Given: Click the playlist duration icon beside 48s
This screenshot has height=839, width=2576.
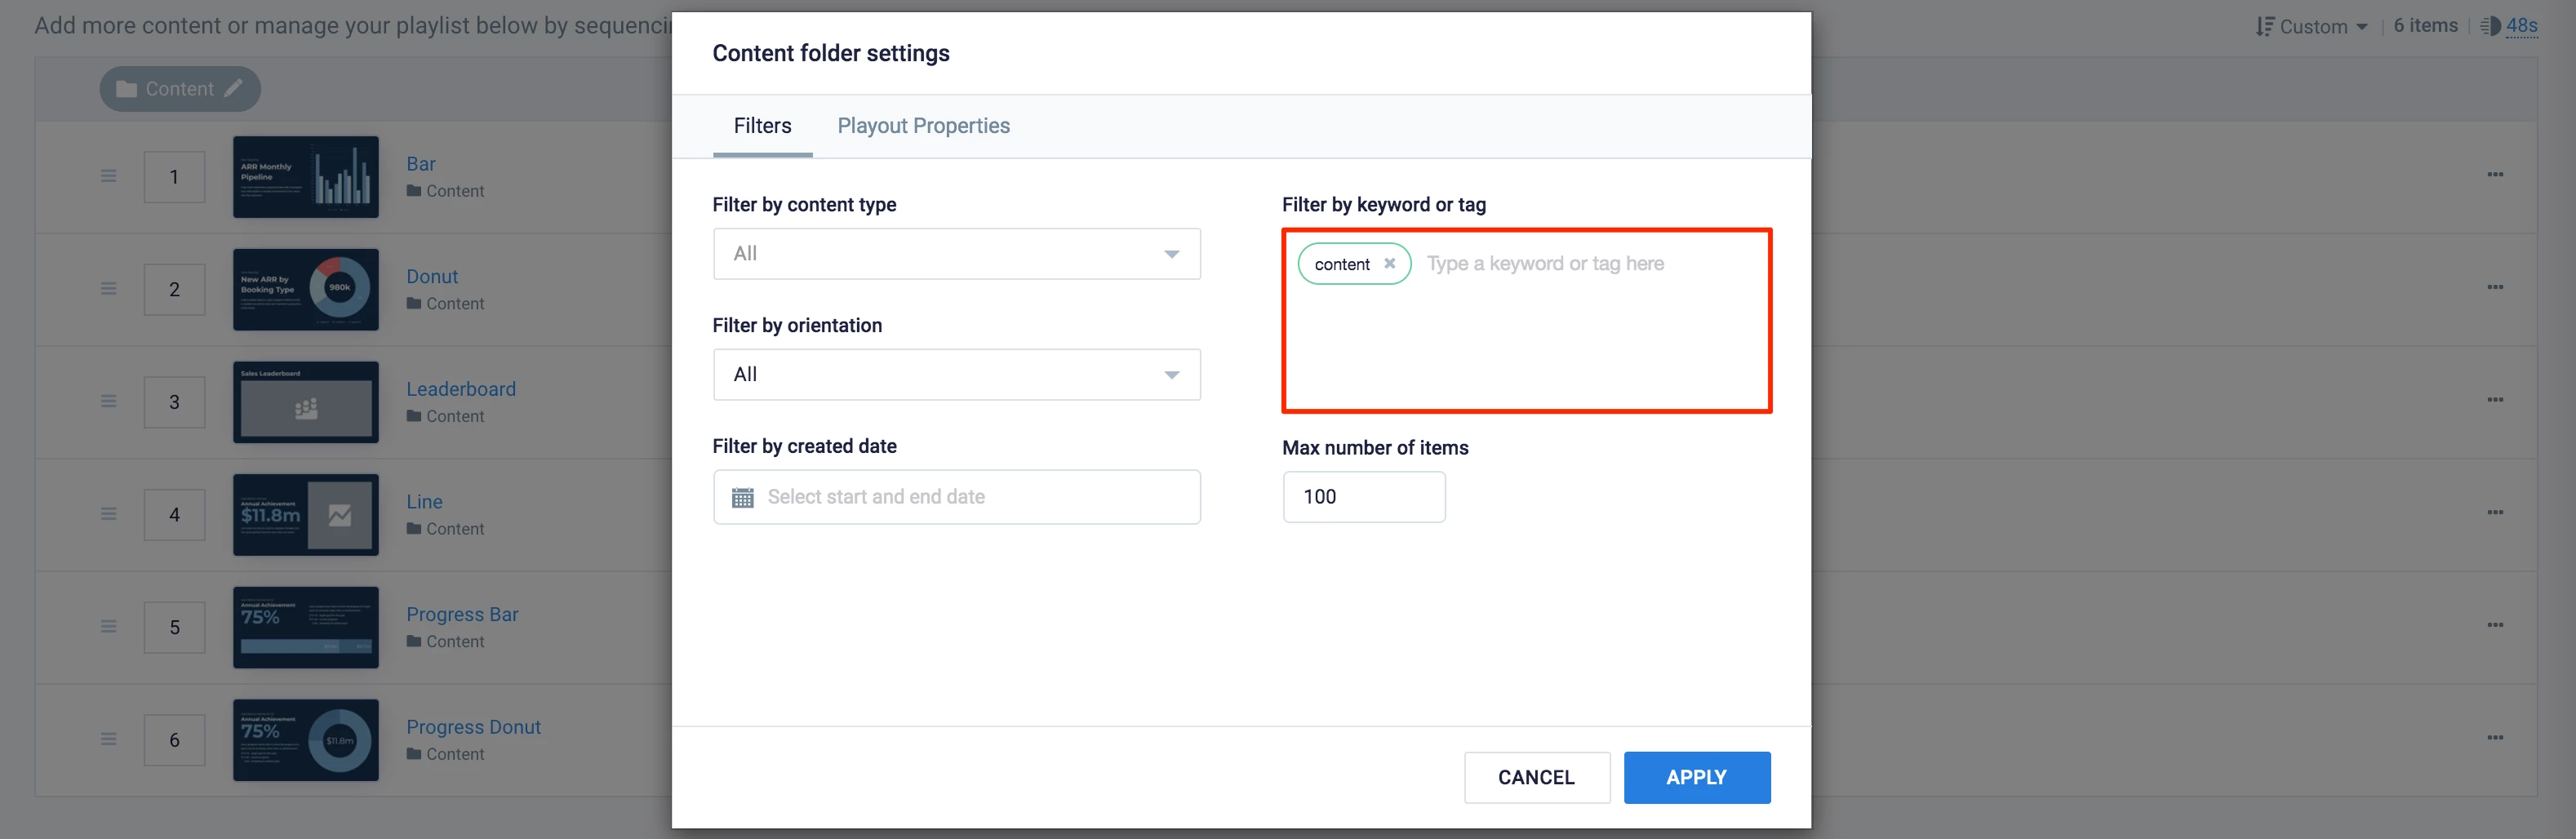Looking at the screenshot, I should click(x=2490, y=26).
